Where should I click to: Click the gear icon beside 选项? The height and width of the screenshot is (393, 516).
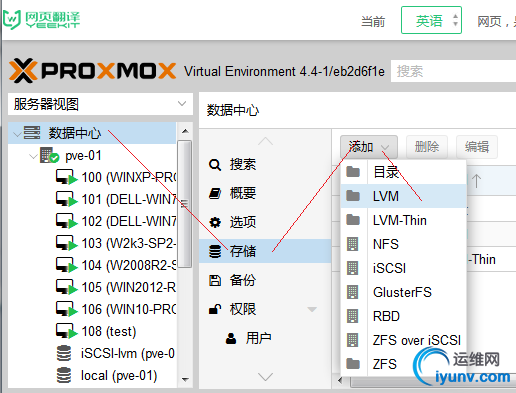pos(215,222)
